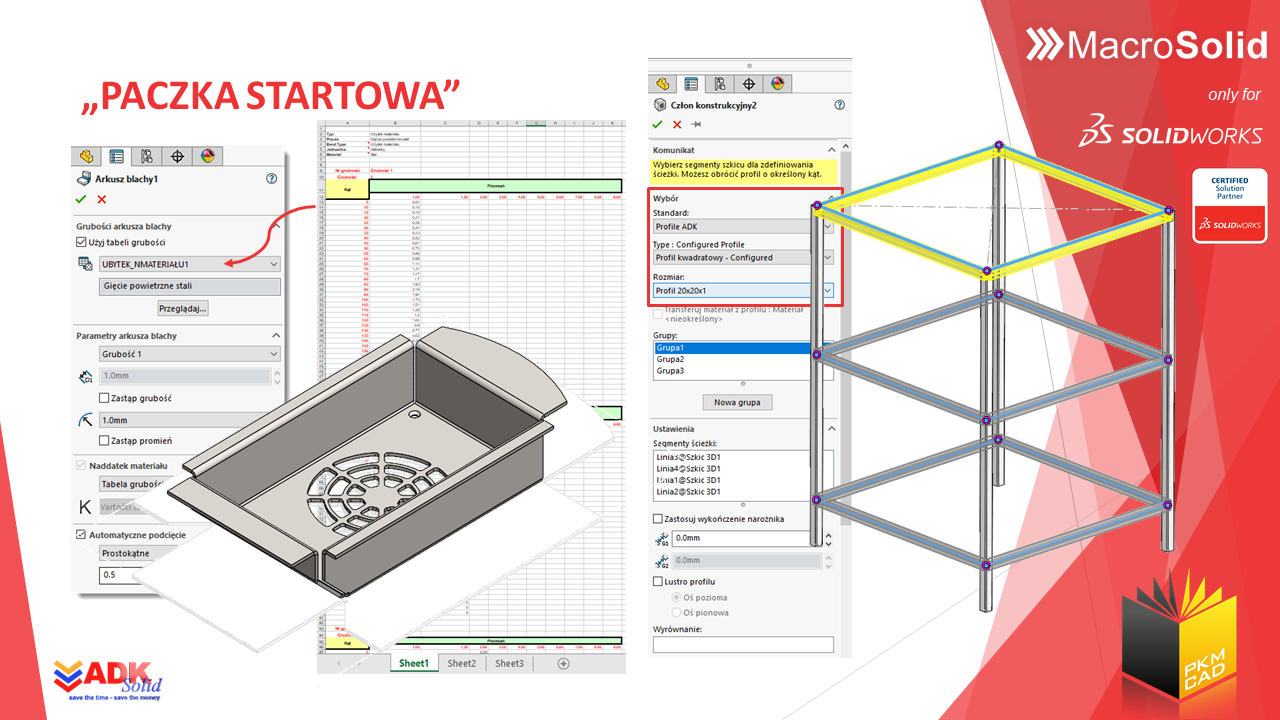1280x720 pixels.
Task: Click G1 gap 0.0mm input field
Action: coord(746,539)
